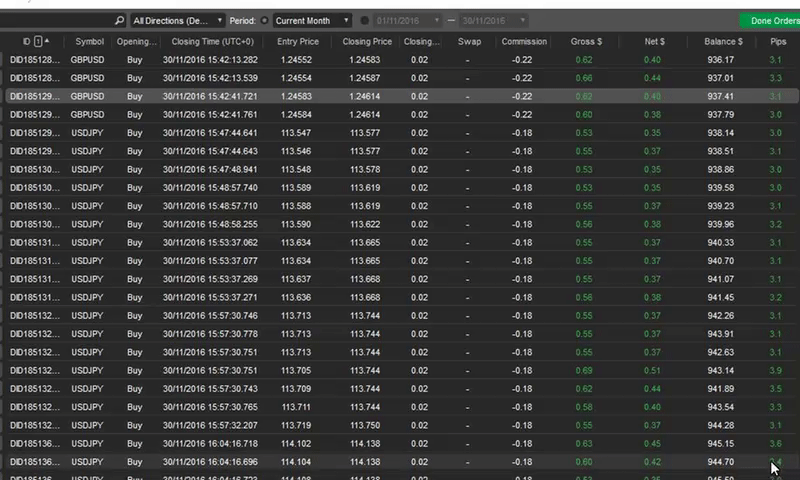Viewport: 800px width, 480px height.
Task: Click entry price 1.24584
Action: [296, 115]
